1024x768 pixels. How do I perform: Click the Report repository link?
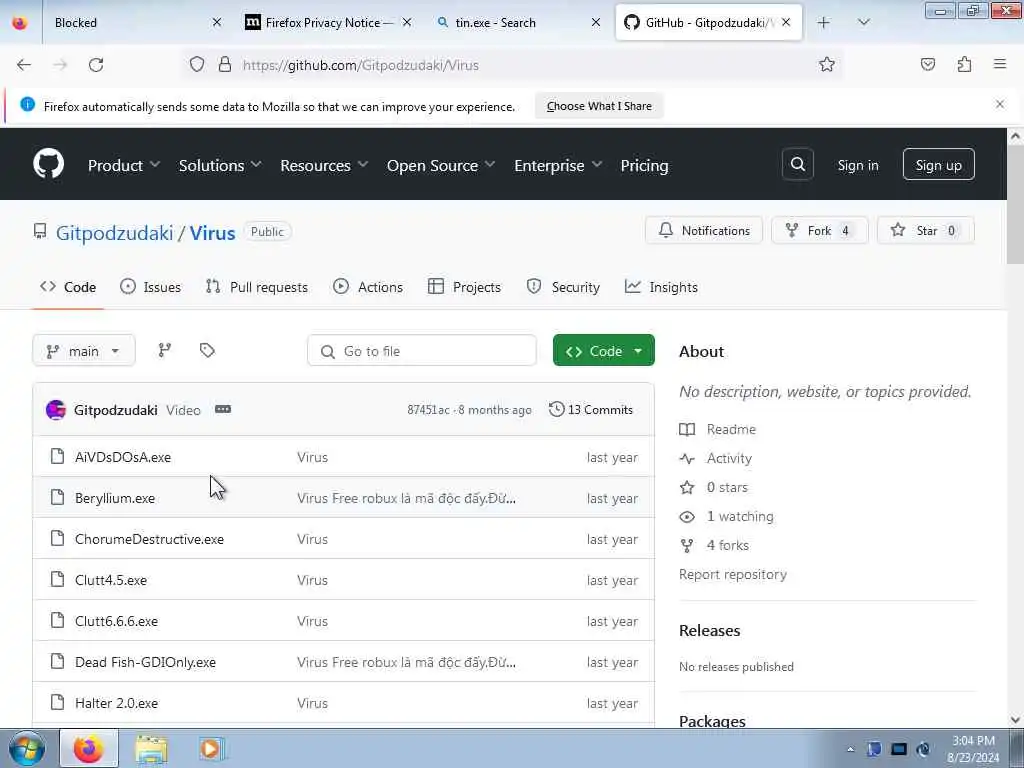733,575
